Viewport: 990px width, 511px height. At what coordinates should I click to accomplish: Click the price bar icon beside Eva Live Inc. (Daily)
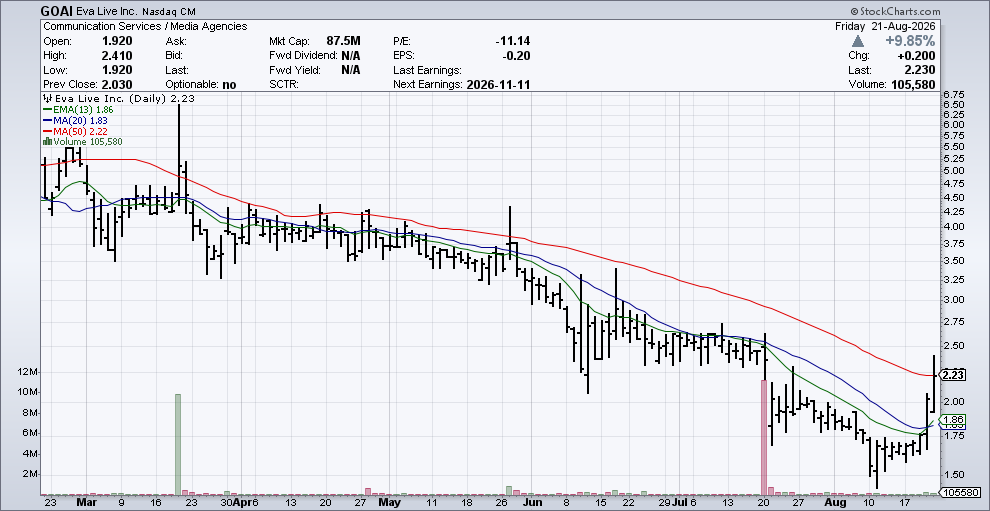47,98
